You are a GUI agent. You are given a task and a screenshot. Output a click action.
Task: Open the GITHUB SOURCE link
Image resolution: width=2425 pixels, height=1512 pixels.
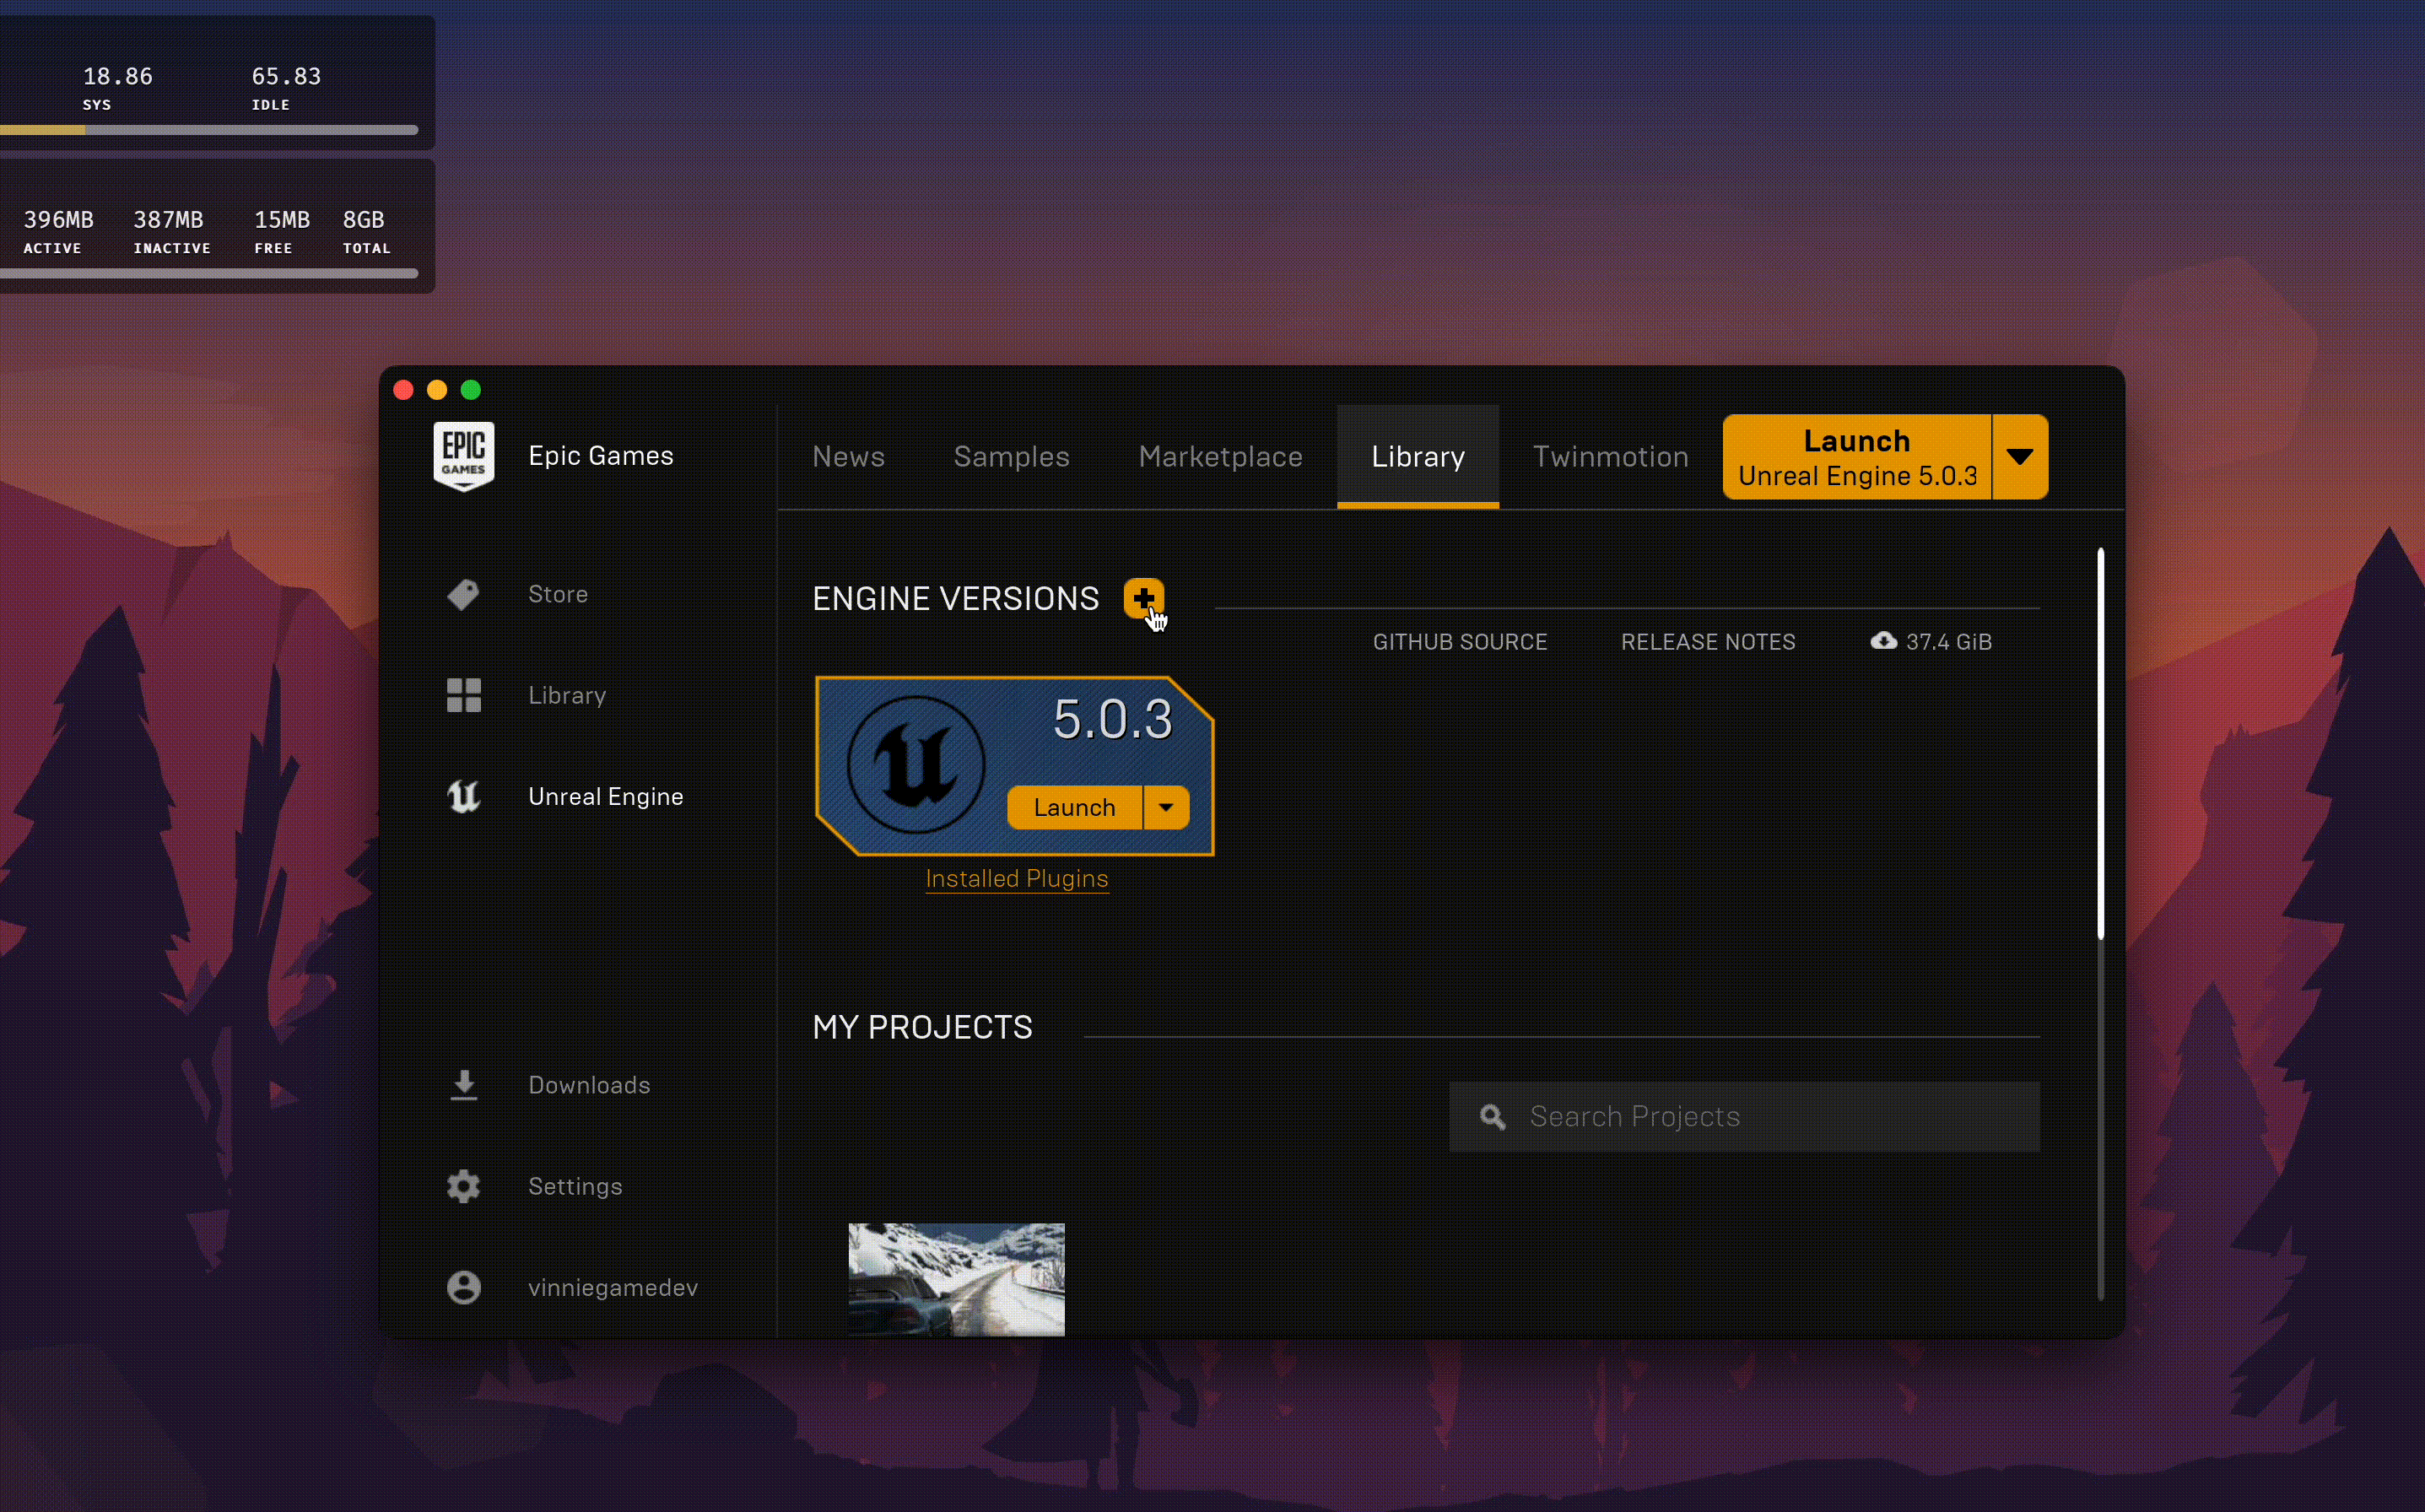point(1459,642)
